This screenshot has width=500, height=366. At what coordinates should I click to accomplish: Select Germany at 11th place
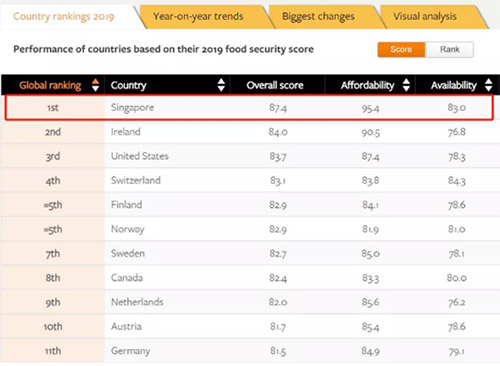pos(130,351)
